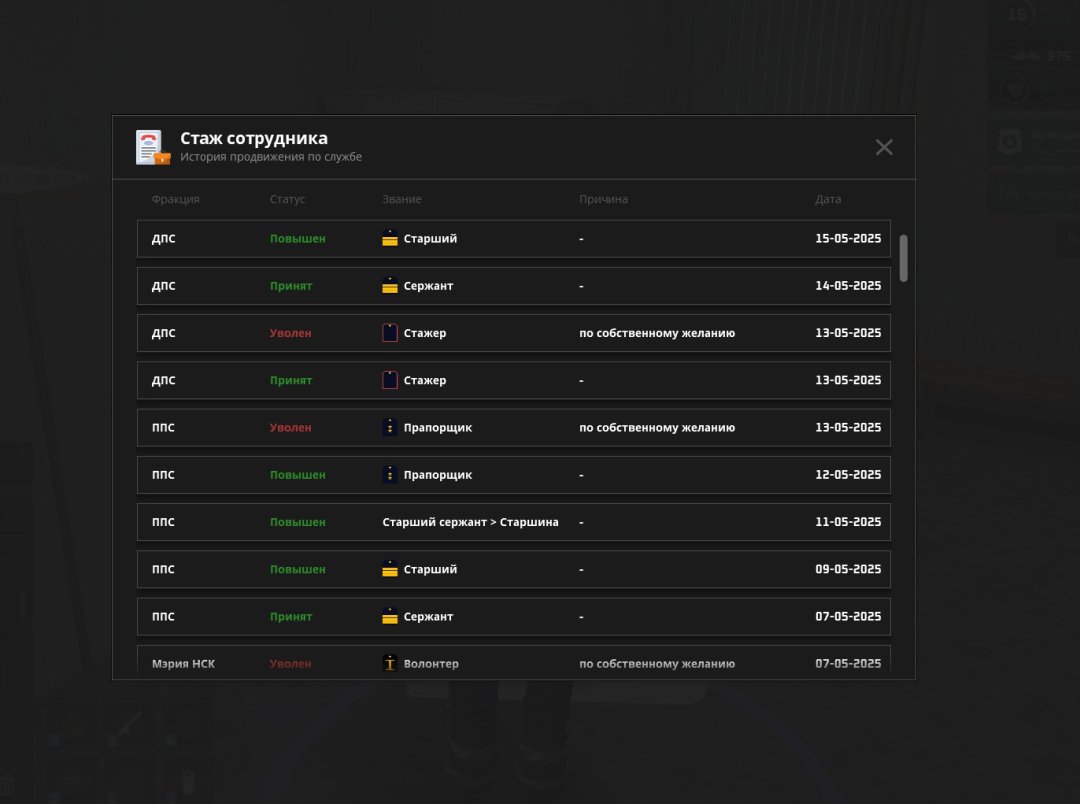Click Уволен status in the ППС Прапорщик row
Image resolution: width=1080 pixels, height=804 pixels.
pos(291,427)
